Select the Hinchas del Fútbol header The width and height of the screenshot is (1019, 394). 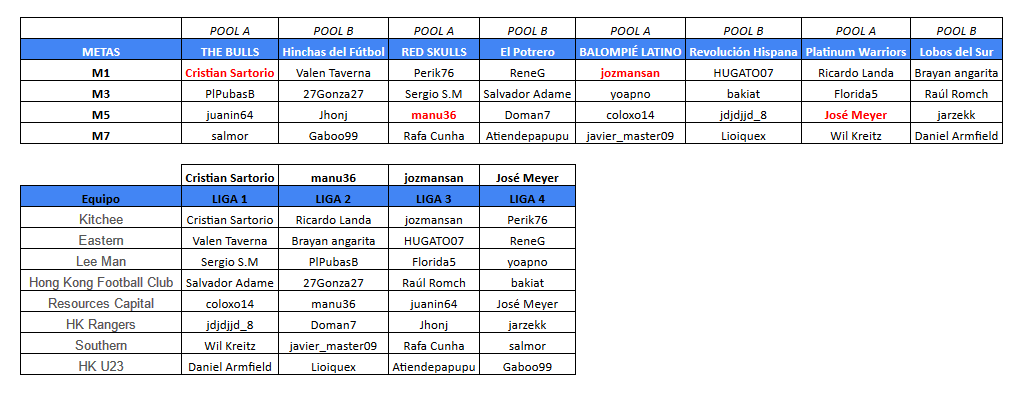click(x=333, y=51)
